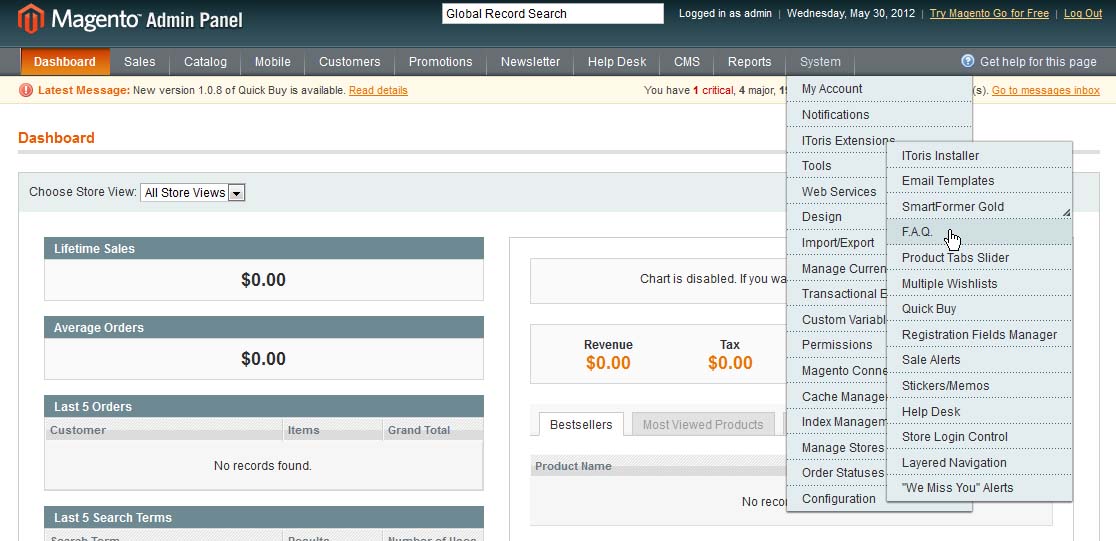Click the Product Name column header

tap(658, 466)
